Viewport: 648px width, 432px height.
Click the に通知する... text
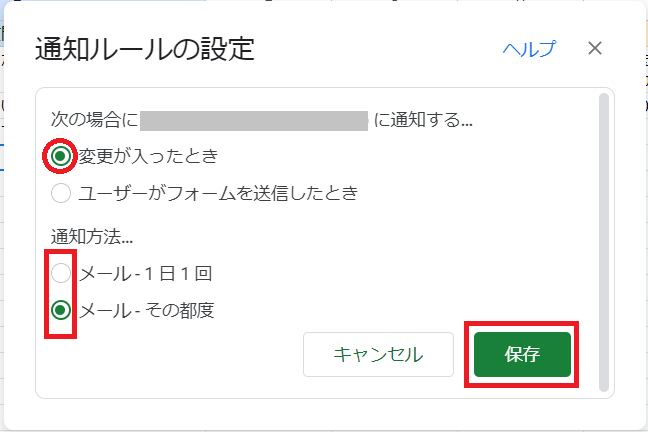[x=424, y=122]
